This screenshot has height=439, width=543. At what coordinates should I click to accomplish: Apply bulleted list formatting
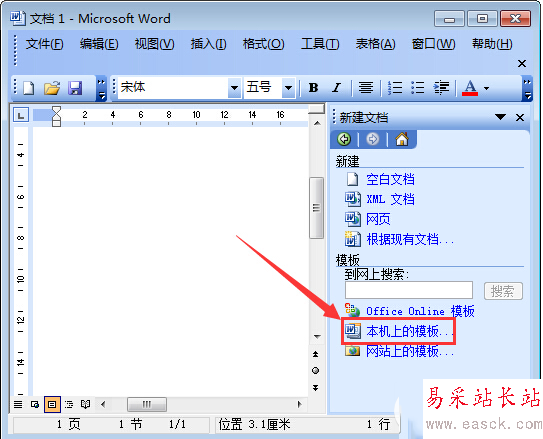[418, 88]
